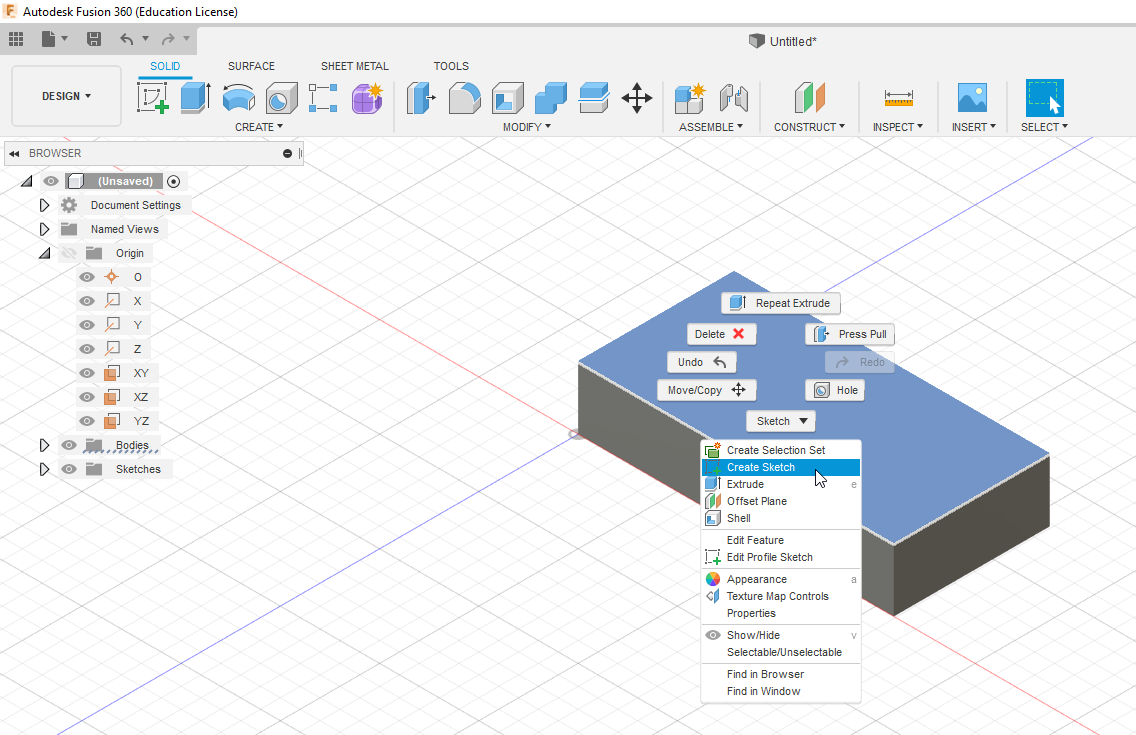Choose Appearance in the context menu
The image size is (1136, 735).
pyautogui.click(x=781, y=579)
